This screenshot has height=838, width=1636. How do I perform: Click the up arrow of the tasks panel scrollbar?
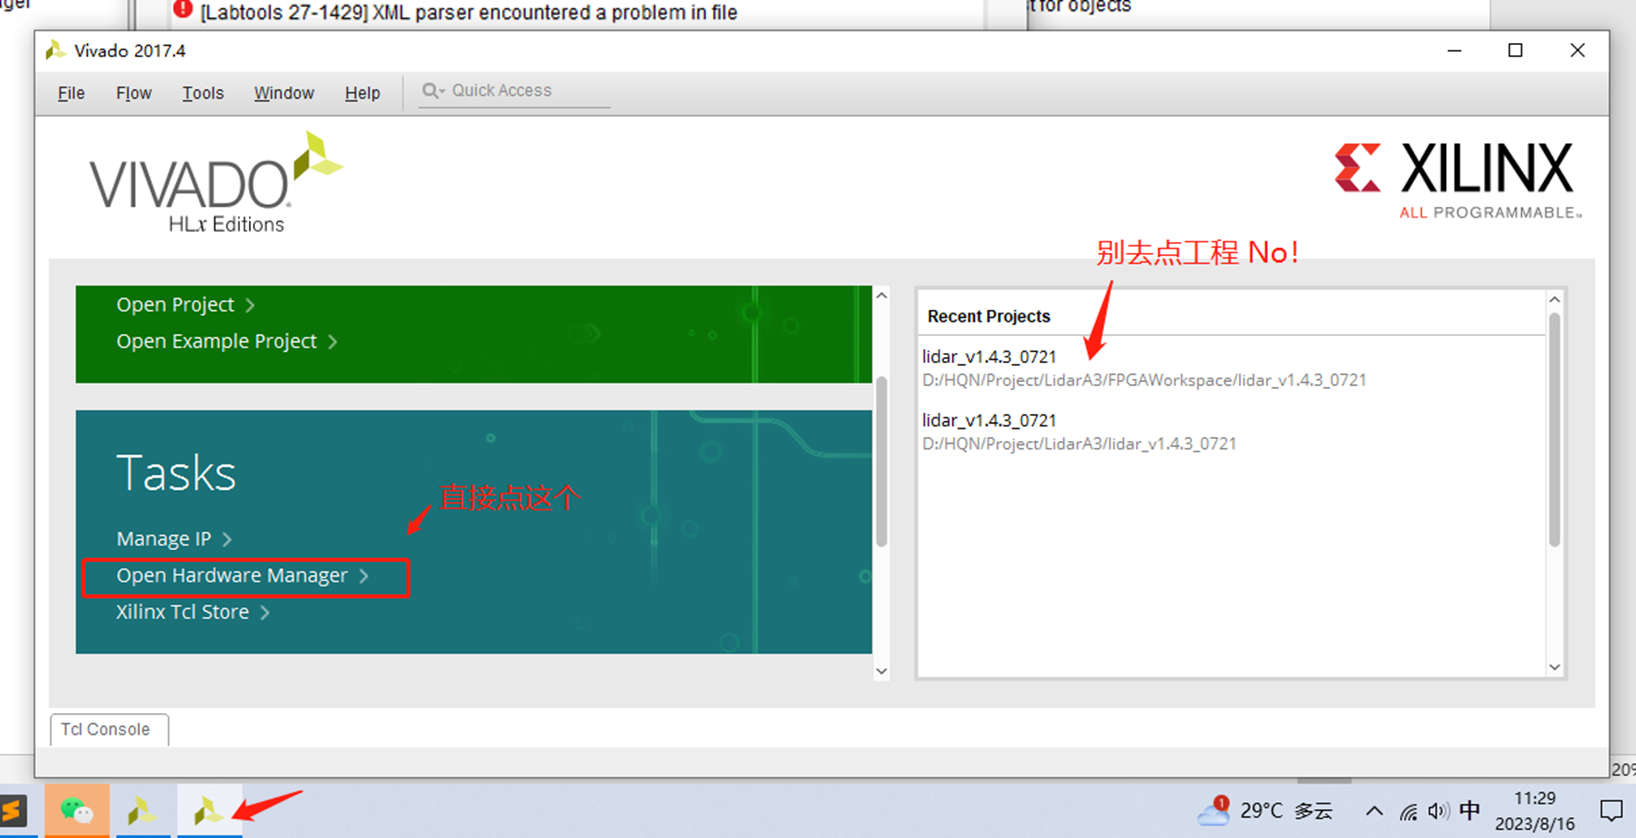[x=881, y=295]
